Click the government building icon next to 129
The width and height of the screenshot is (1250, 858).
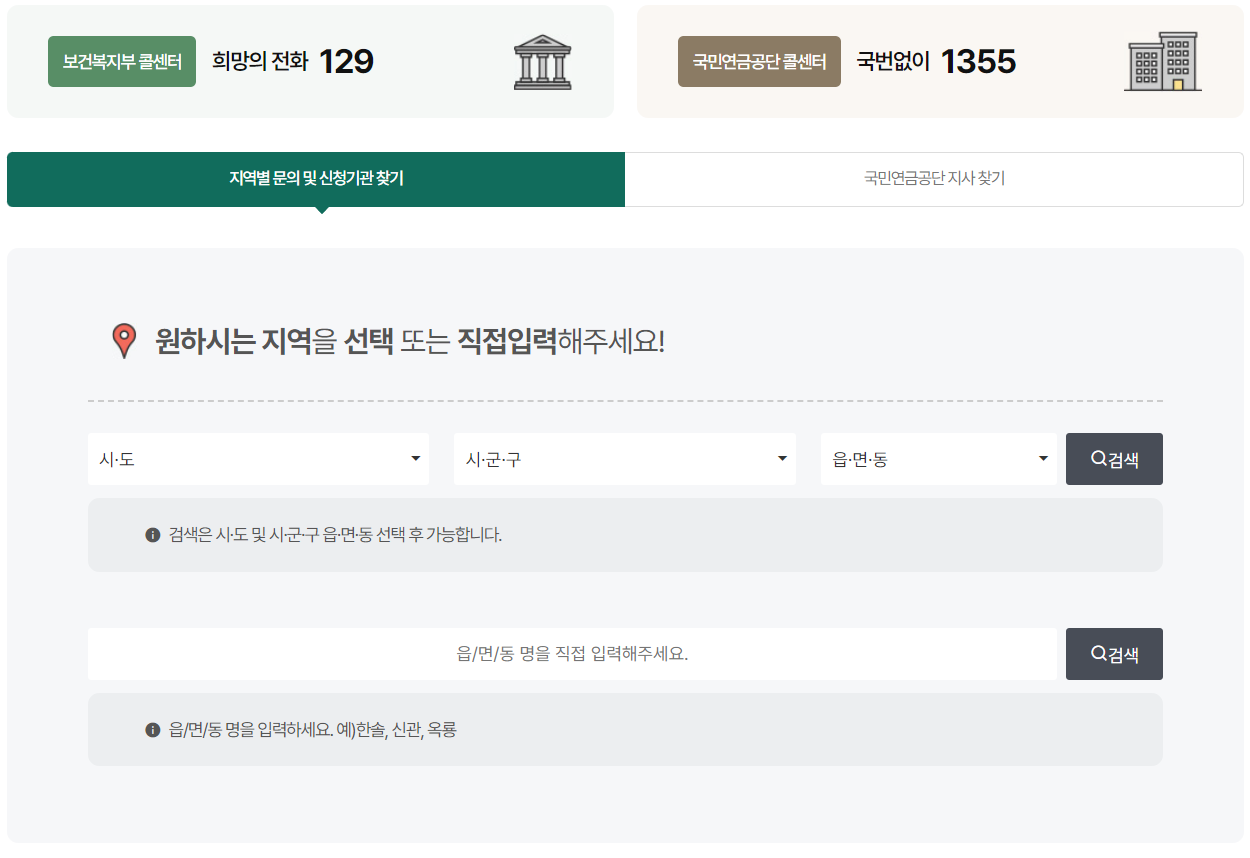(x=542, y=61)
